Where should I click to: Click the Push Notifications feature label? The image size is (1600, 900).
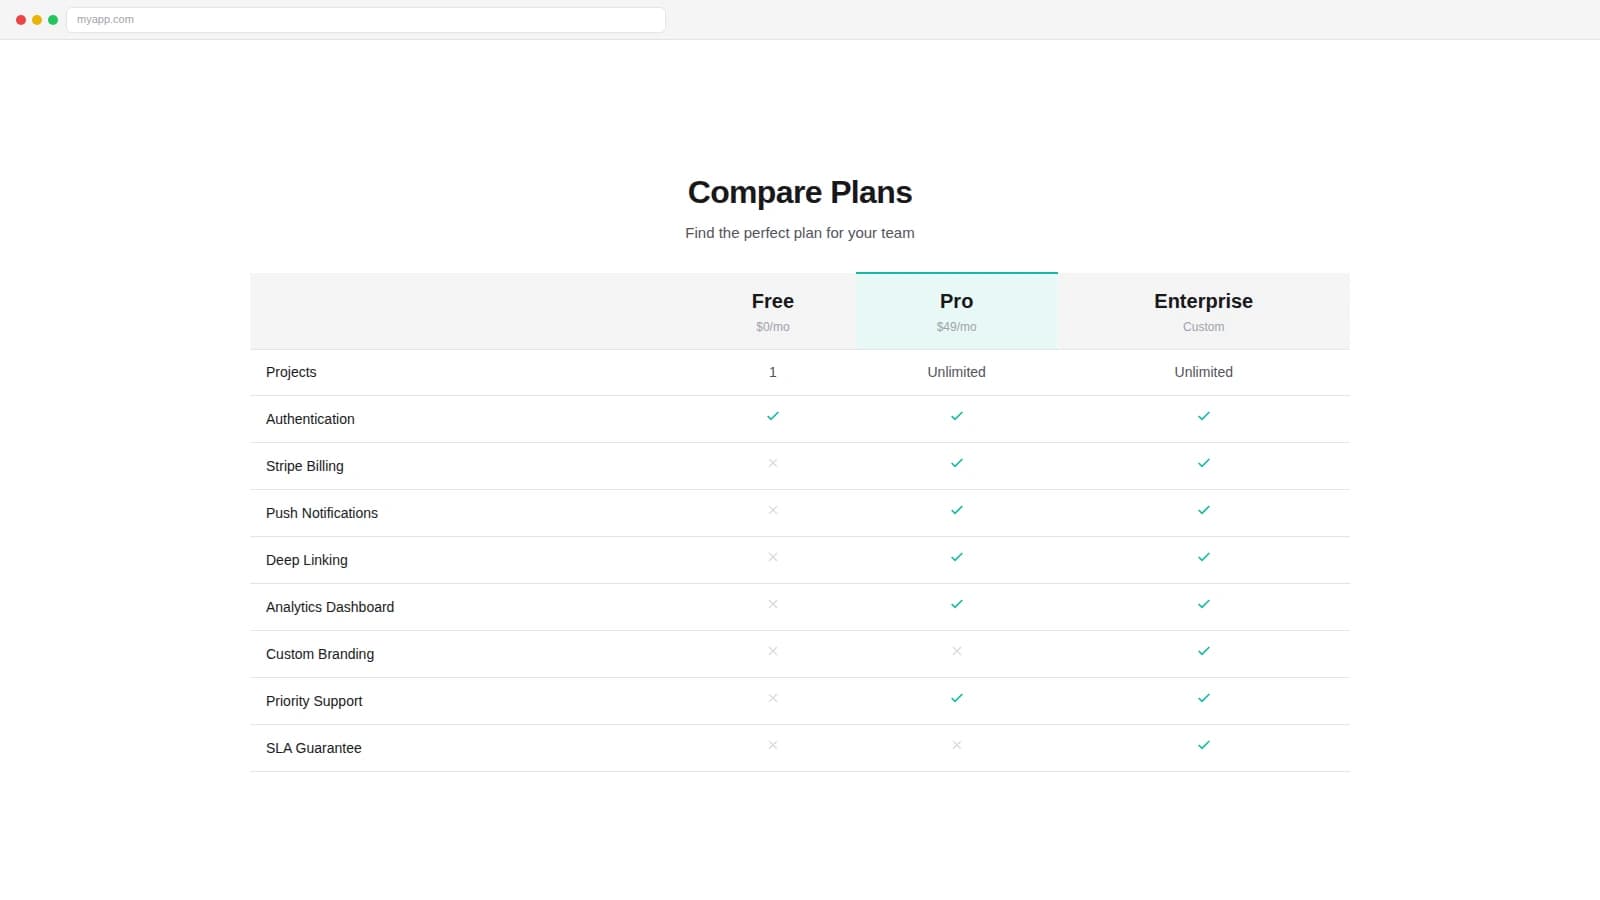(x=322, y=513)
